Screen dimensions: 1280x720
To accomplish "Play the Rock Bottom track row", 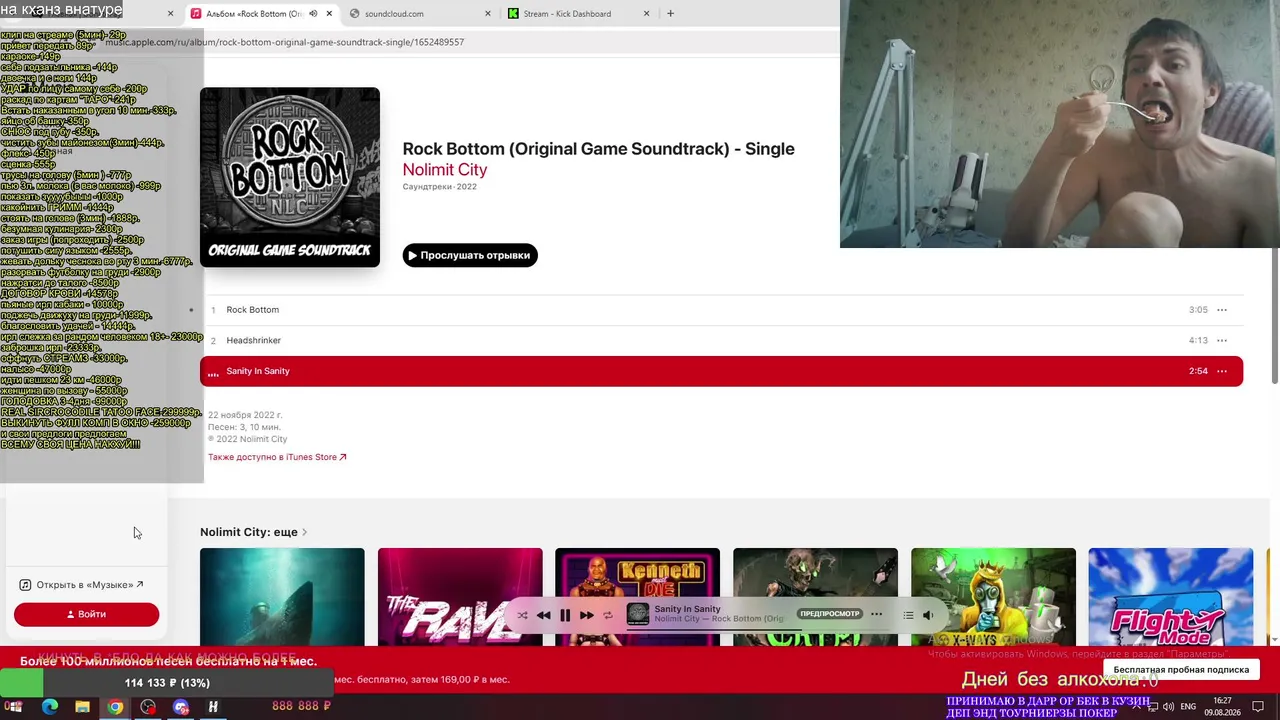I will (721, 310).
